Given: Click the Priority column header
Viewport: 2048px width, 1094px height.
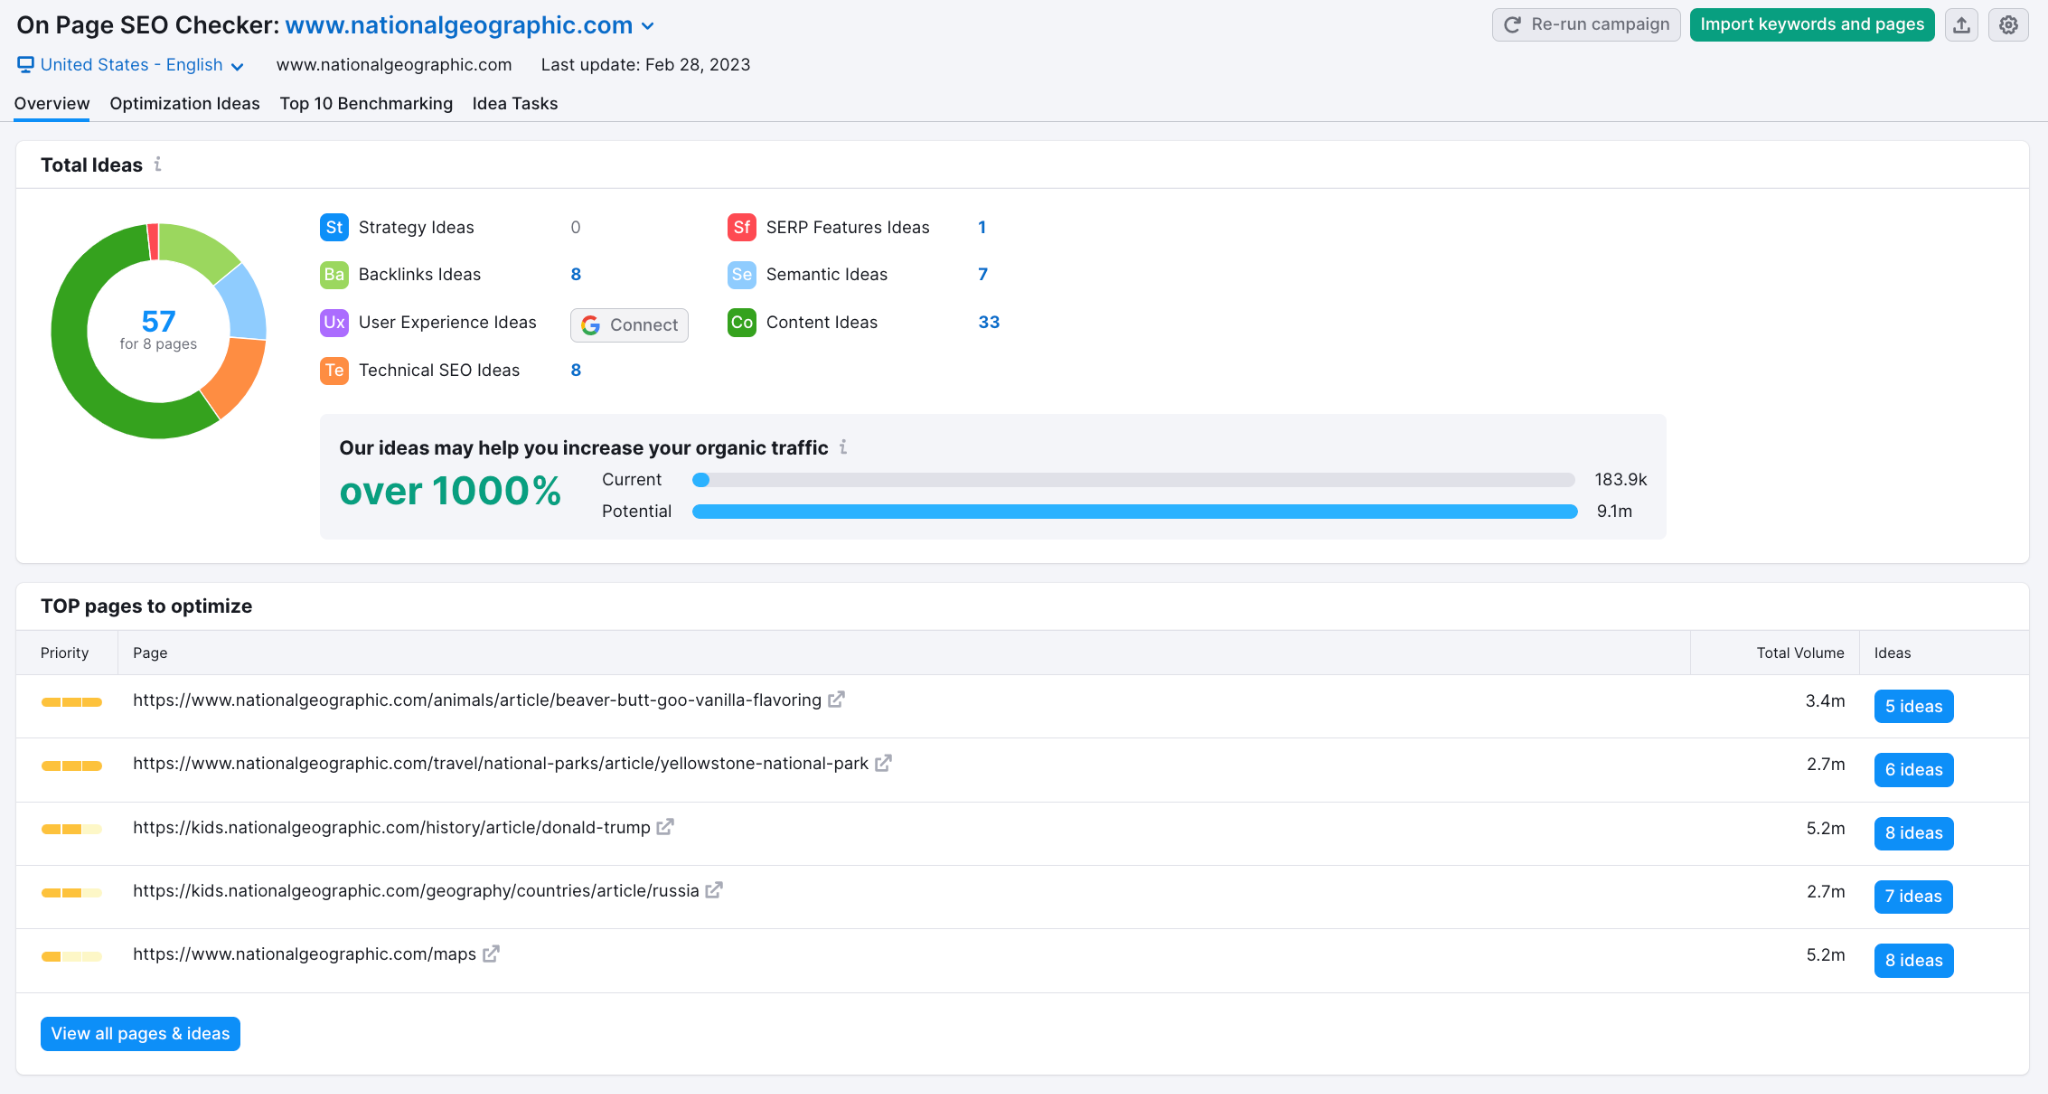Looking at the screenshot, I should (x=65, y=652).
